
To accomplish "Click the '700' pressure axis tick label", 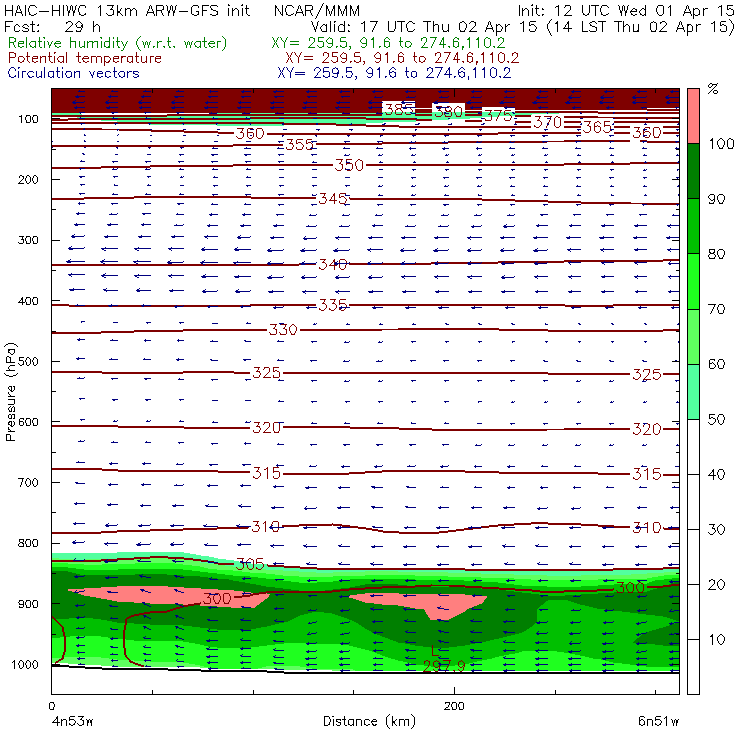I will pos(28,483).
